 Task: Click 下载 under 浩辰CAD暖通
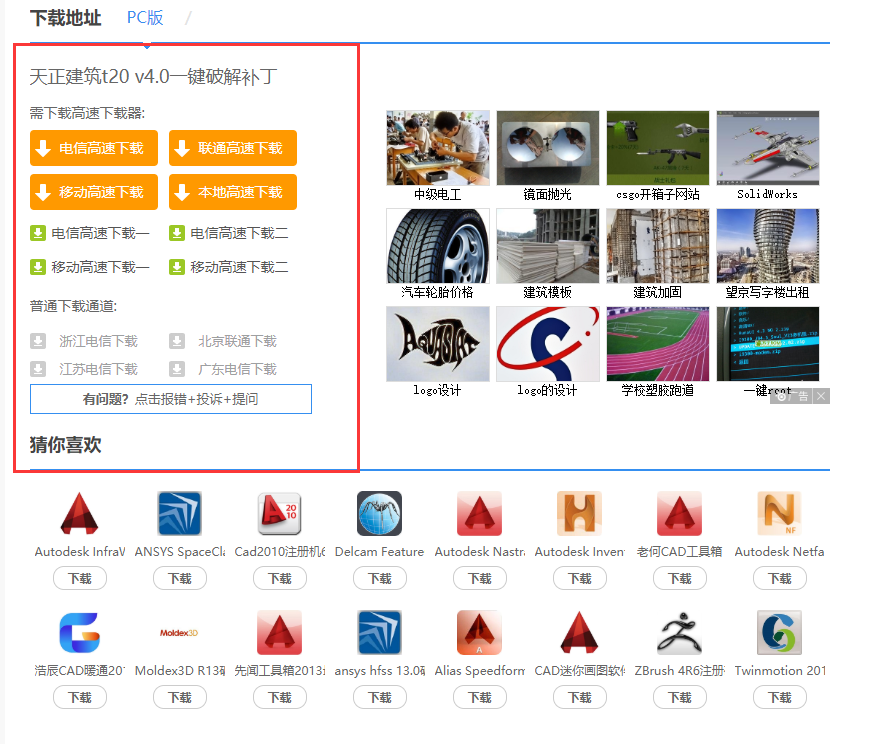click(x=80, y=697)
